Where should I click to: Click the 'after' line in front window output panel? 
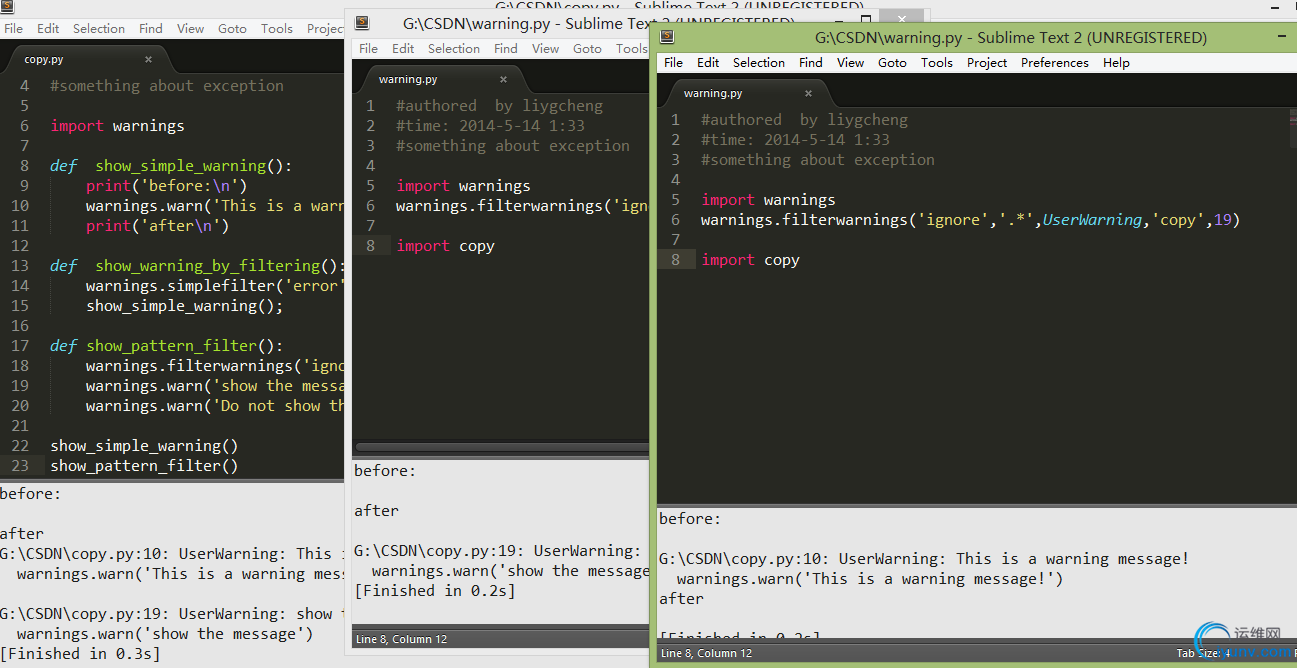(681, 599)
